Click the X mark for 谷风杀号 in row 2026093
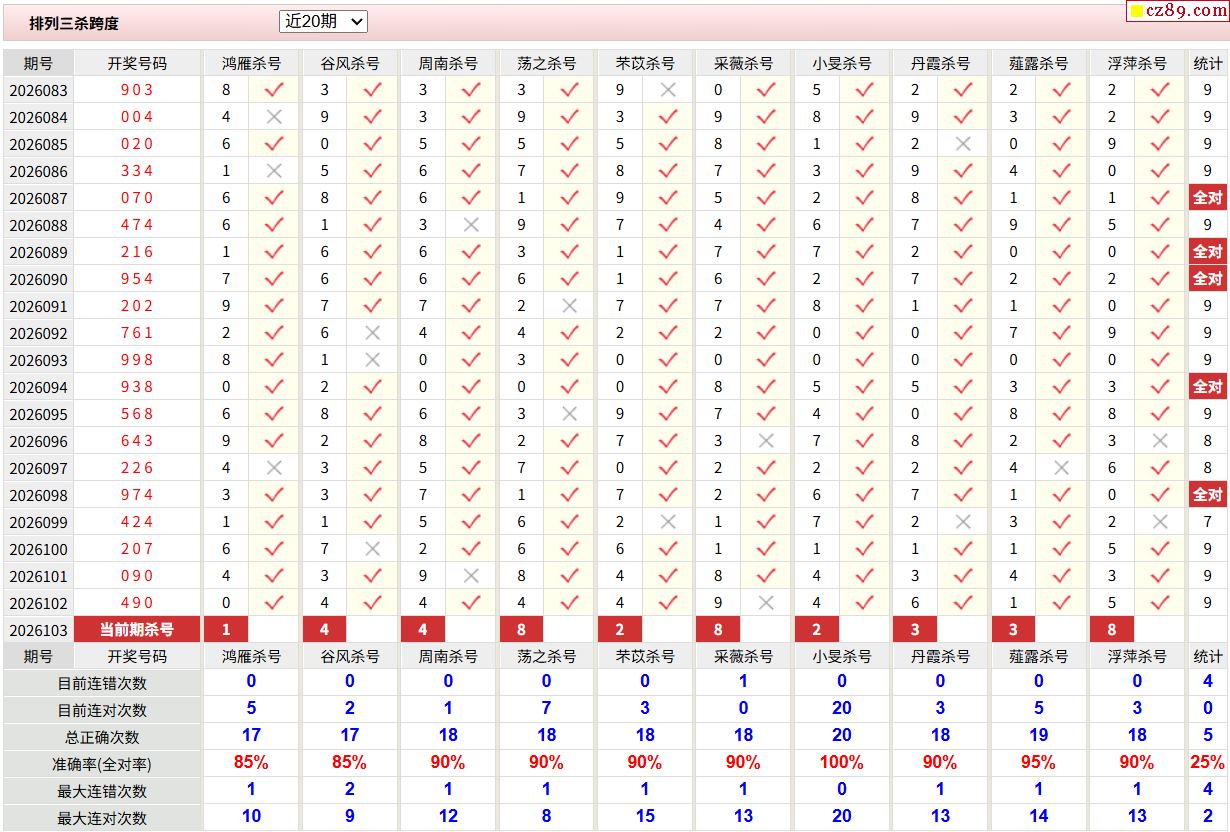 (x=373, y=360)
